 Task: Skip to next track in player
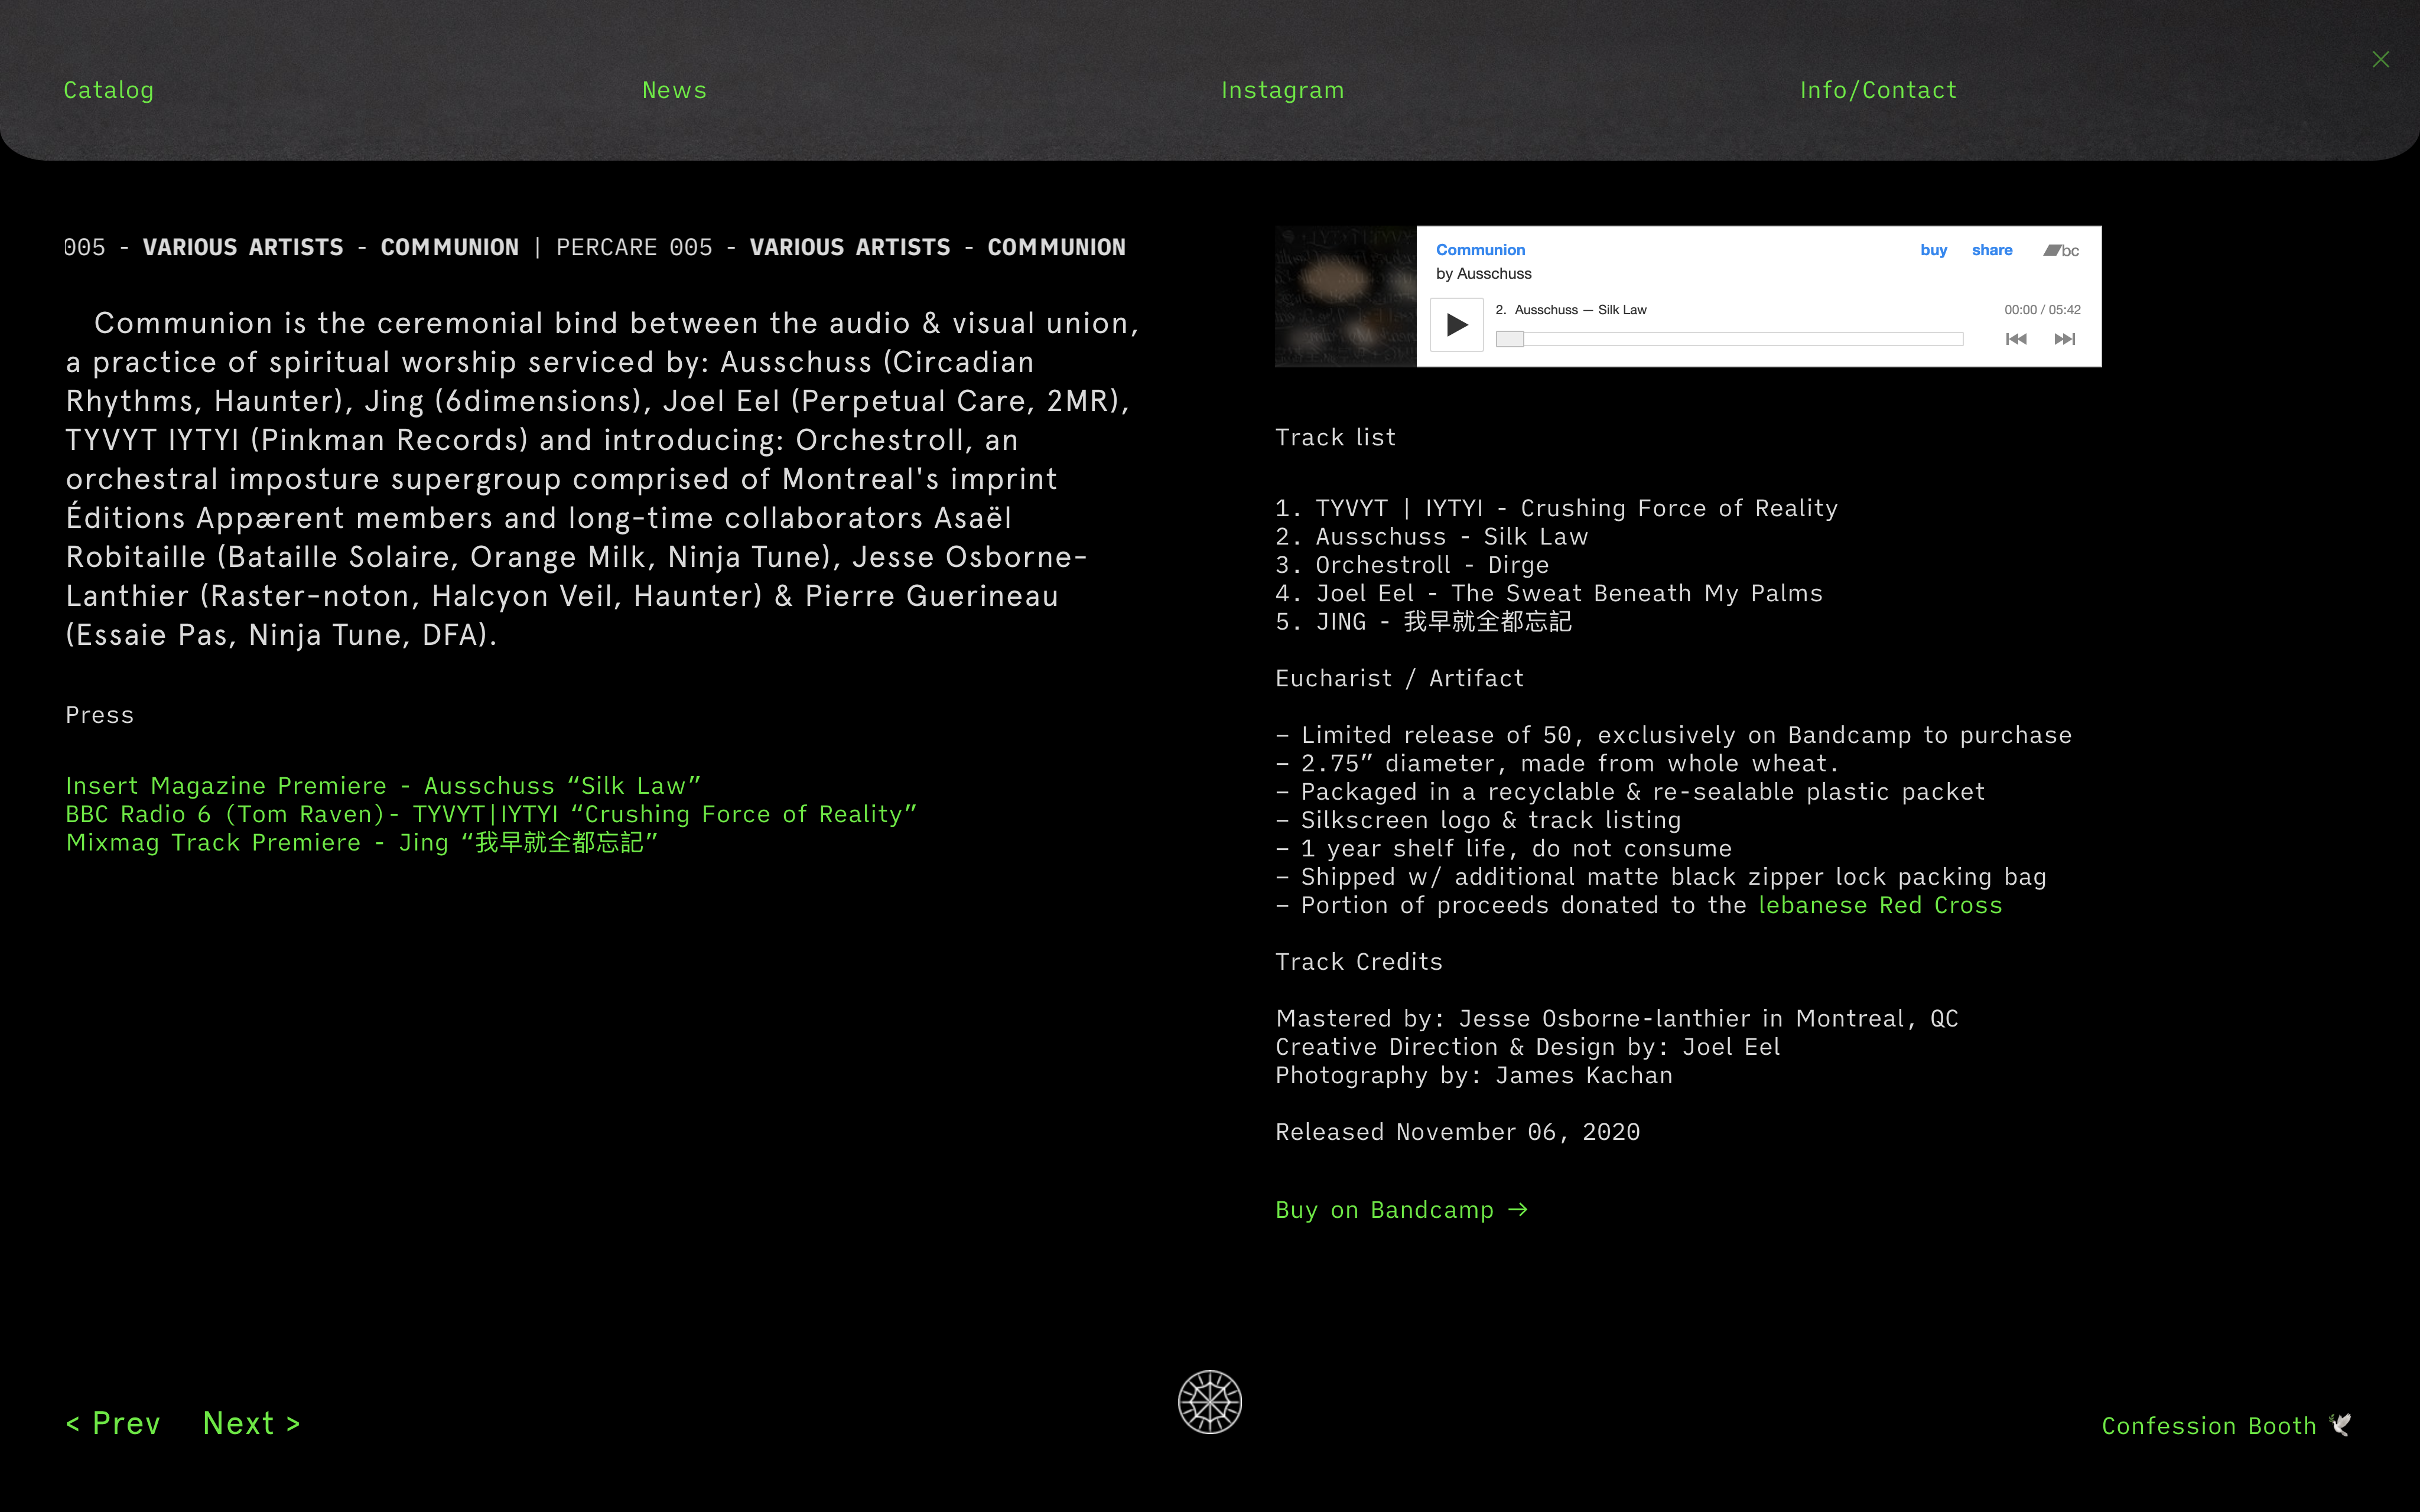click(x=2064, y=339)
